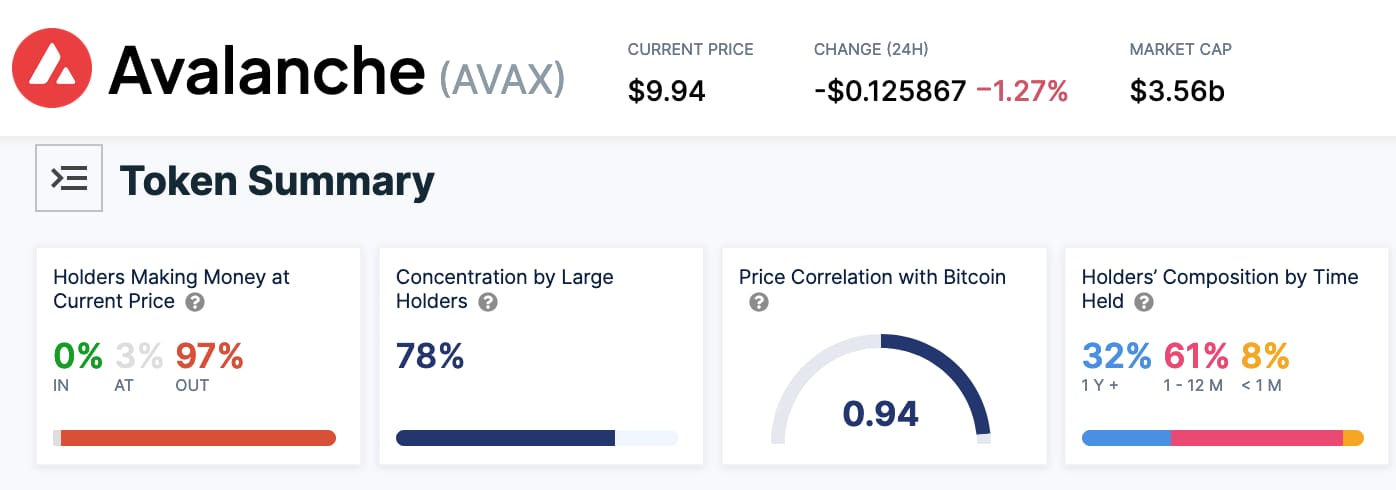
Task: Open help icon for Price Correlation with Bitcoin
Action: (x=759, y=302)
